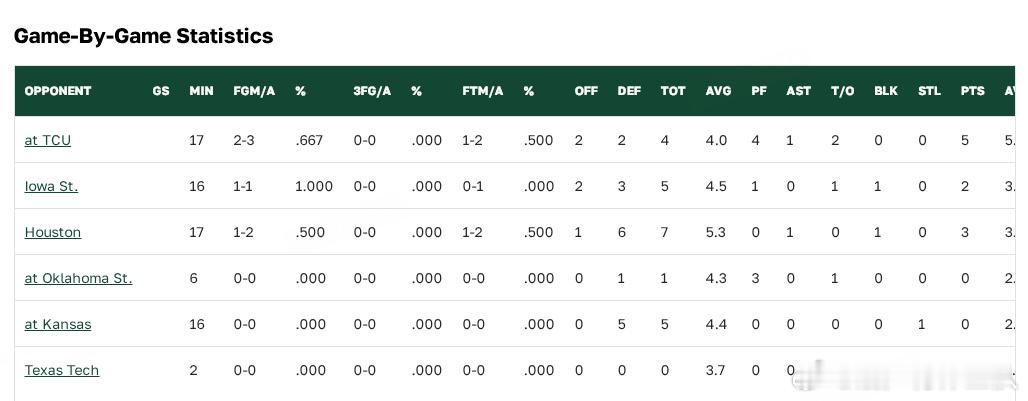
Task: Click the OPPONENT column header
Action: pos(58,91)
